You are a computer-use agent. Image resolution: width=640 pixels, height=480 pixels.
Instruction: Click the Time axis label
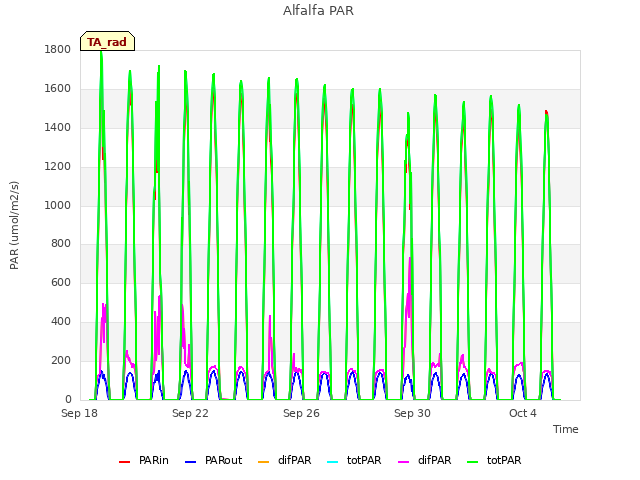tap(566, 429)
